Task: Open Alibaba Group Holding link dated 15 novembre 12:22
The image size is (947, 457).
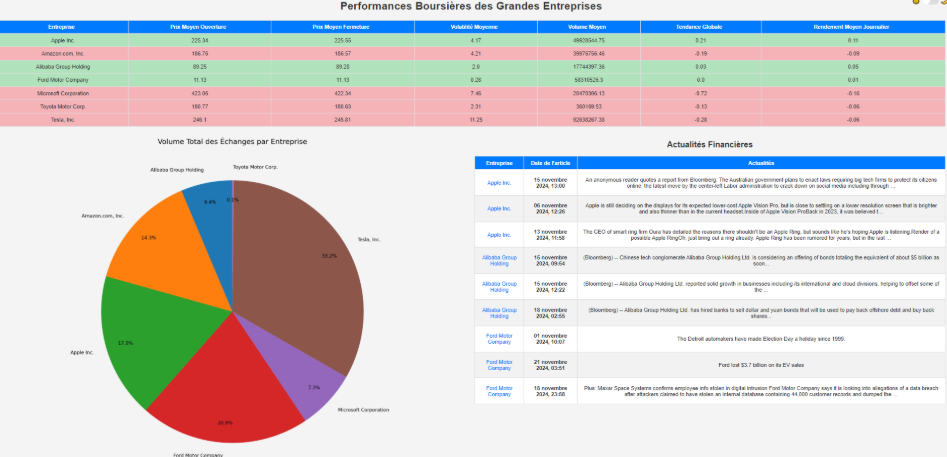Action: pyautogui.click(x=499, y=286)
